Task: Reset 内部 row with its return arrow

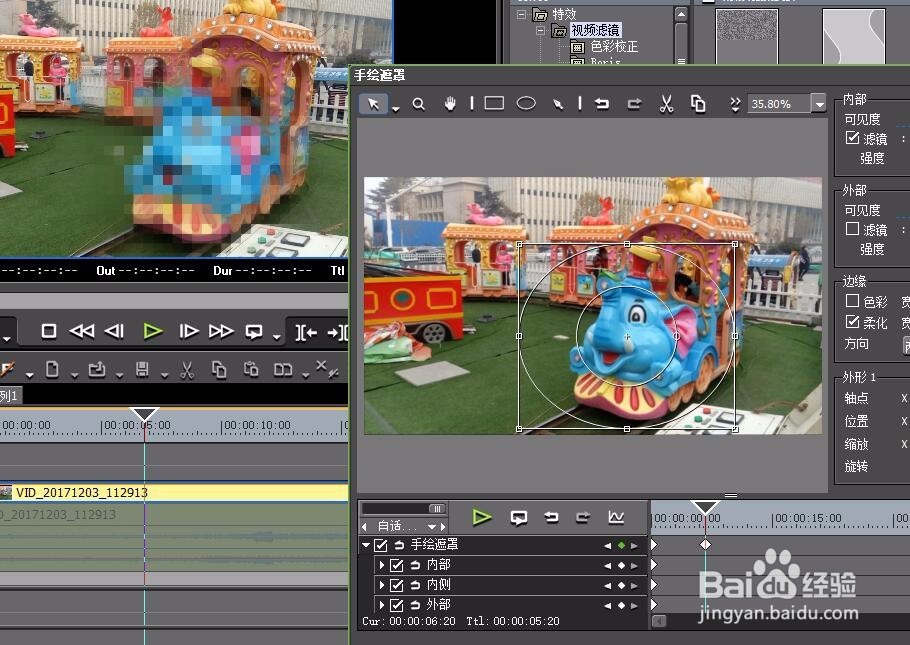Action: tap(415, 565)
